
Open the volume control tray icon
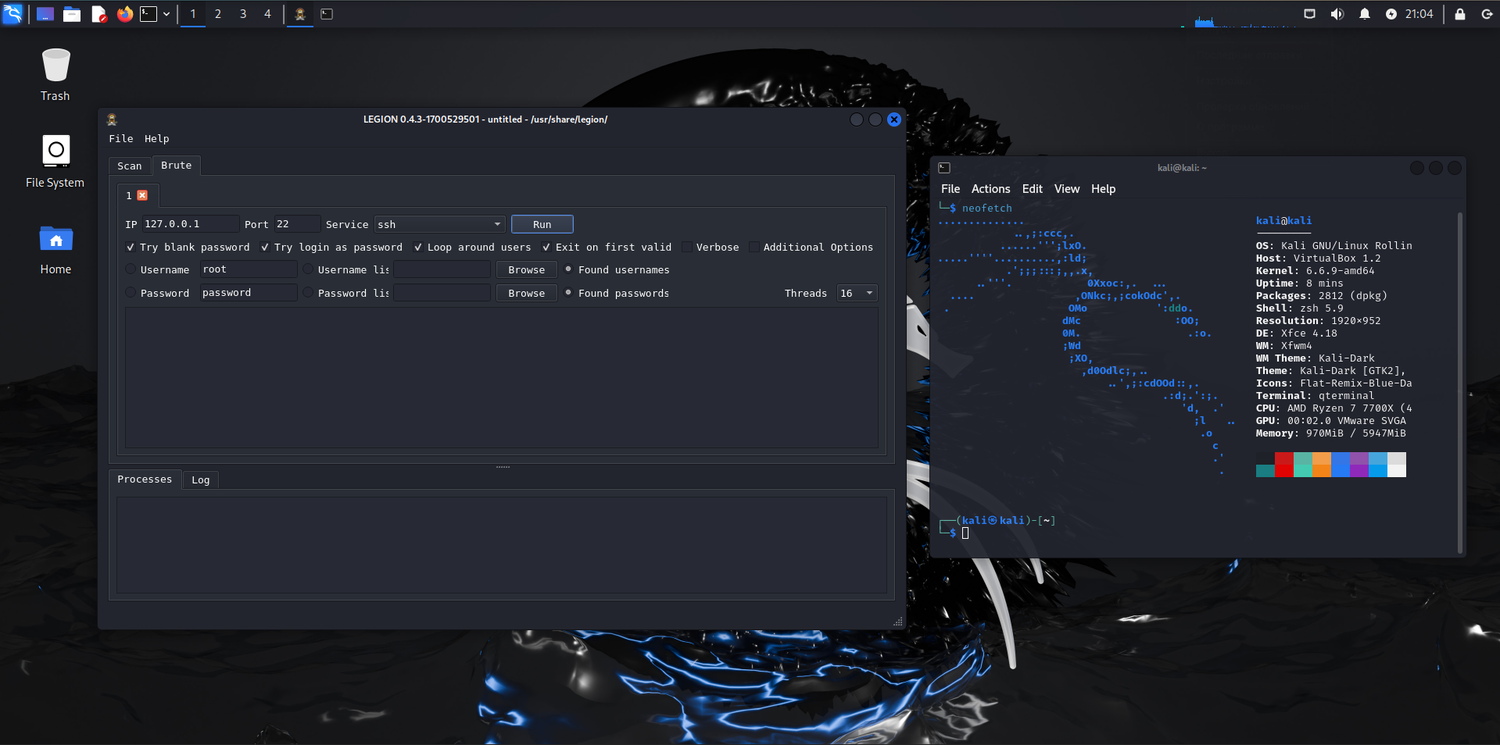(x=1337, y=14)
